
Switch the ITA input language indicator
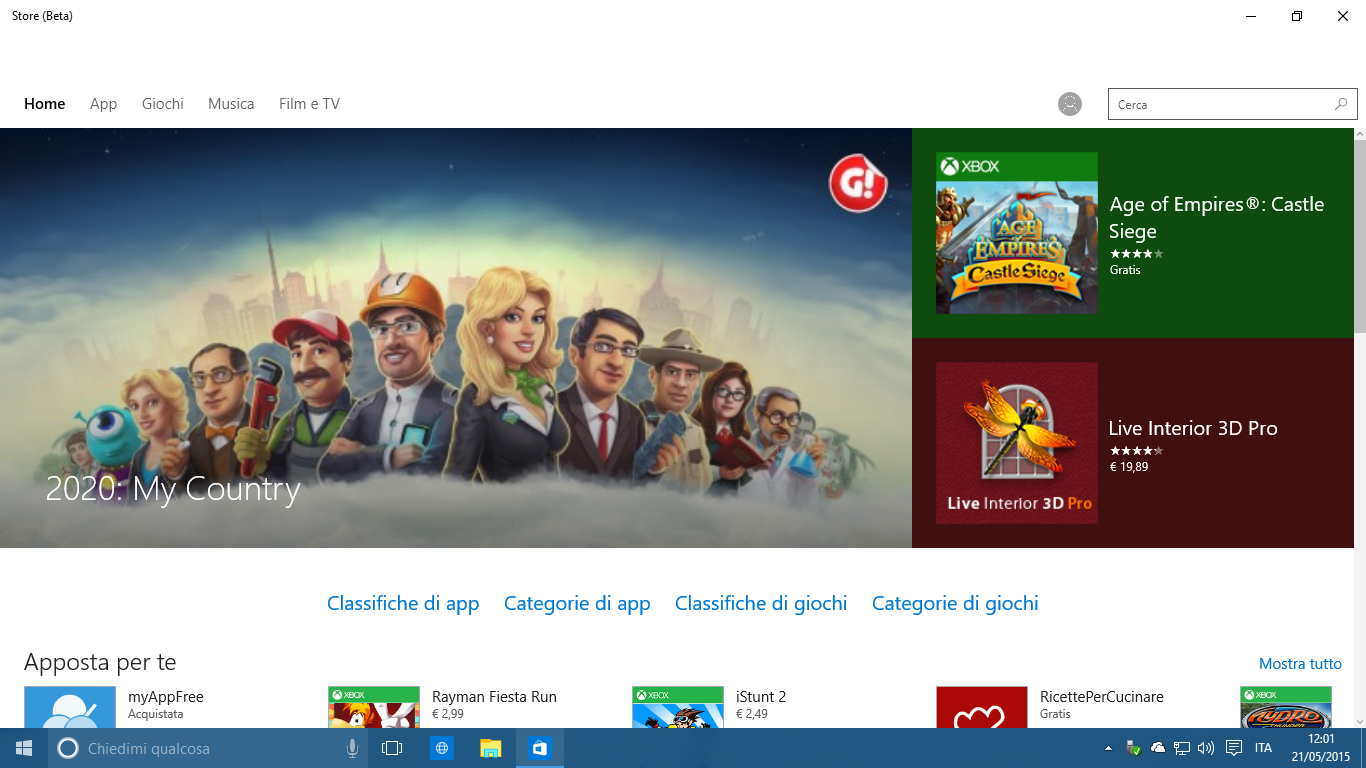pyautogui.click(x=1264, y=748)
